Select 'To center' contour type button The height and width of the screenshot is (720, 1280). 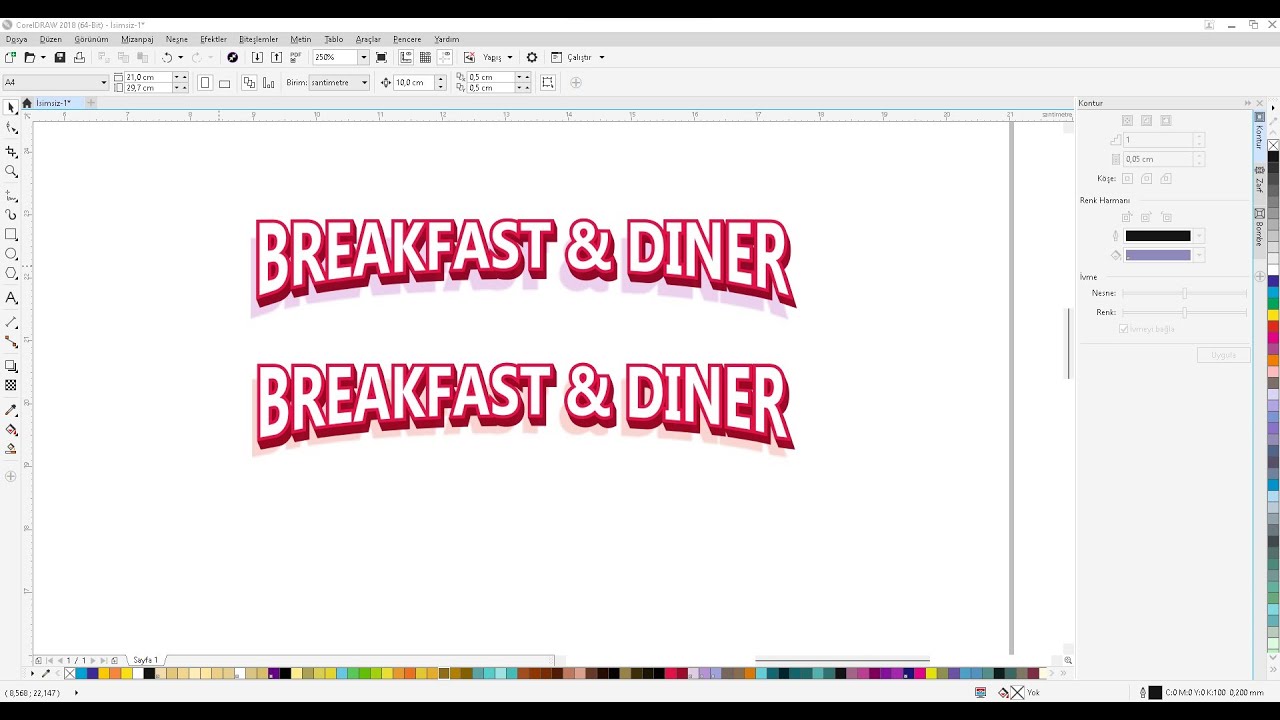point(1127,120)
